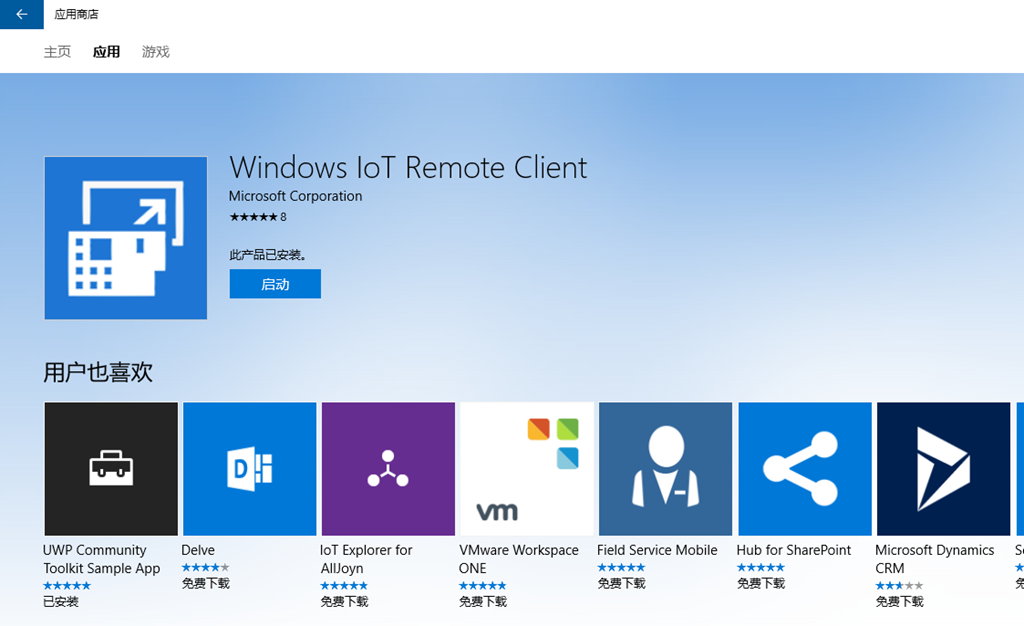This screenshot has width=1024, height=626.
Task: Click the Delve app name text
Action: (198, 550)
